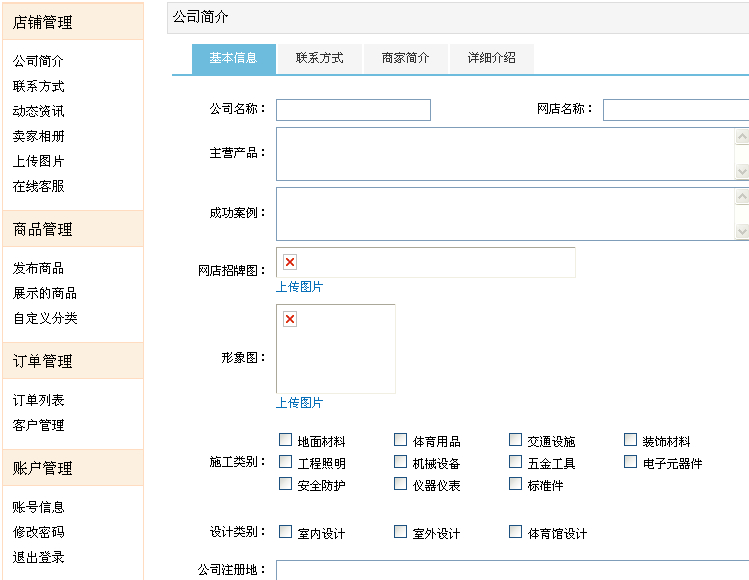Click scroll down arrow in 成功案例 textarea
This screenshot has width=749, height=580.
coord(741,231)
